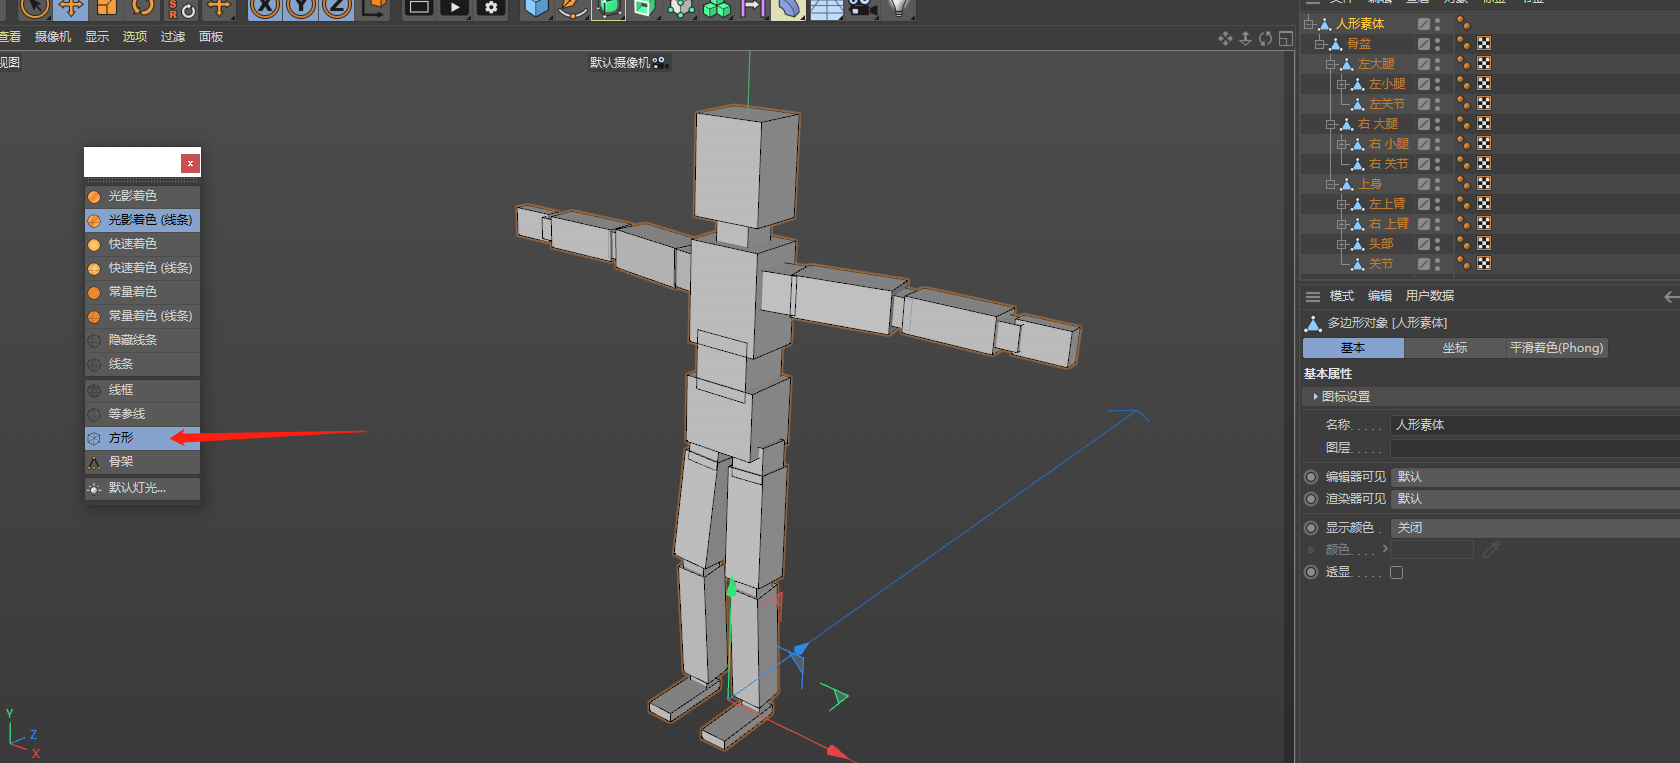Click the render active view icon
This screenshot has width=1680, height=763.
point(419,8)
